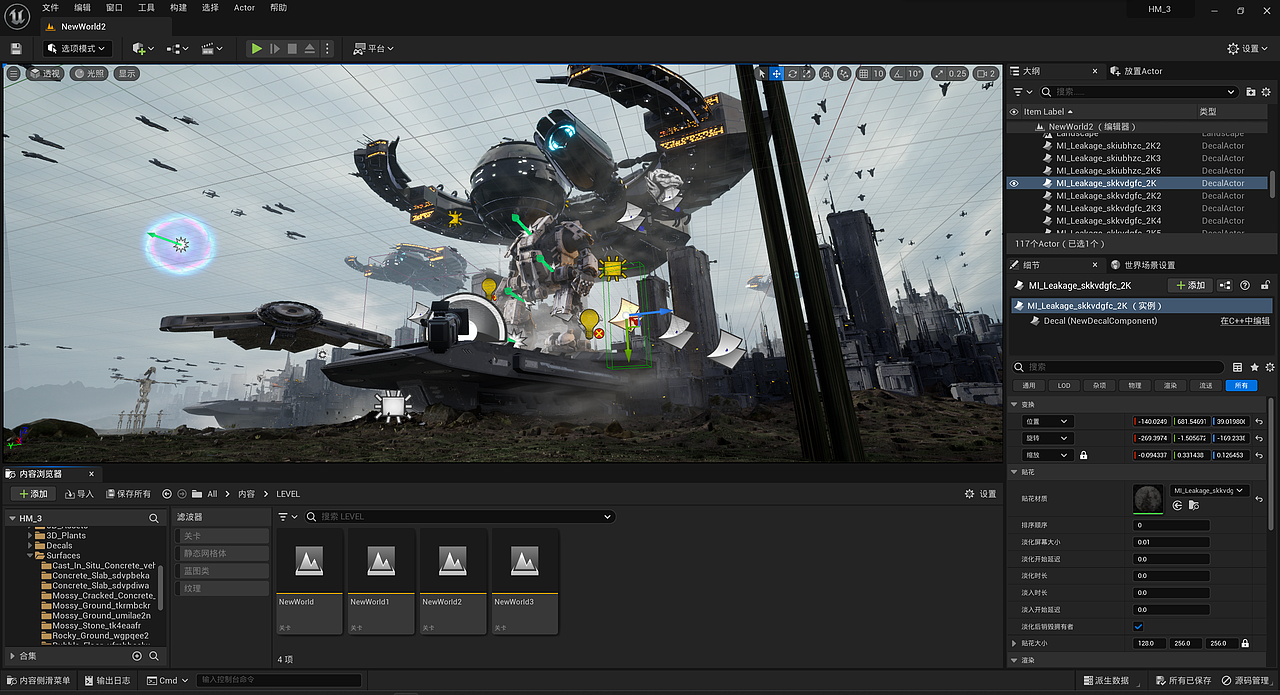Click the 排序顺序 value field
Screen dimensions: 1280x695
coord(1171,525)
